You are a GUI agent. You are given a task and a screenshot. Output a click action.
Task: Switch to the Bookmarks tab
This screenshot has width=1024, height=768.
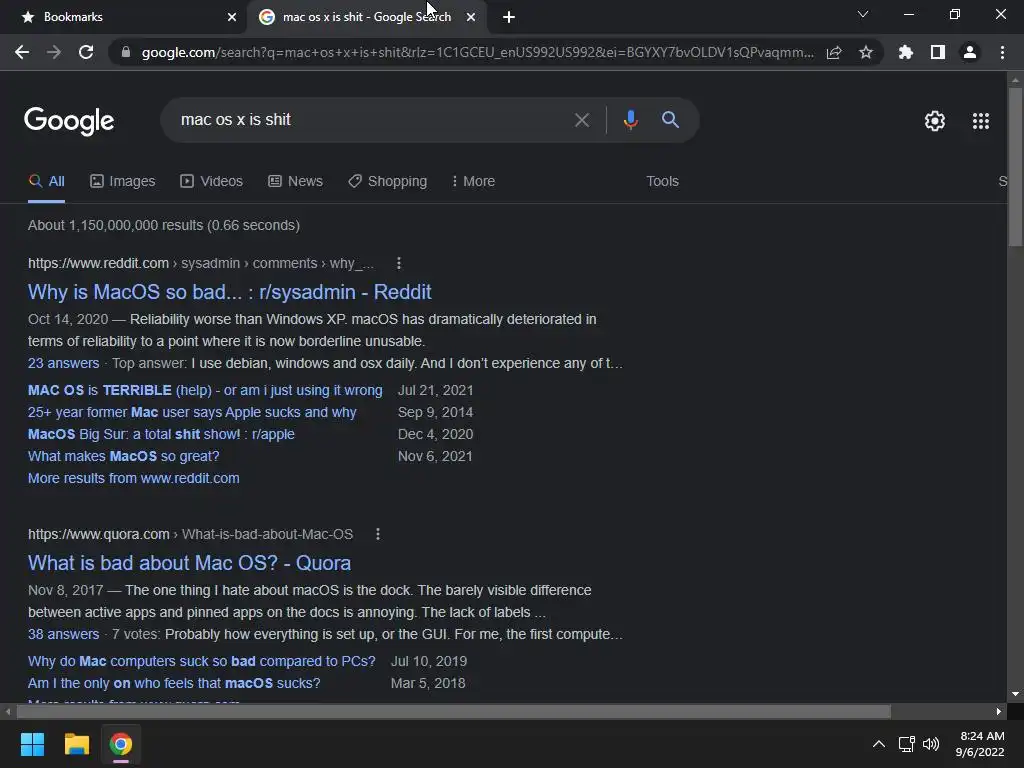(x=124, y=17)
